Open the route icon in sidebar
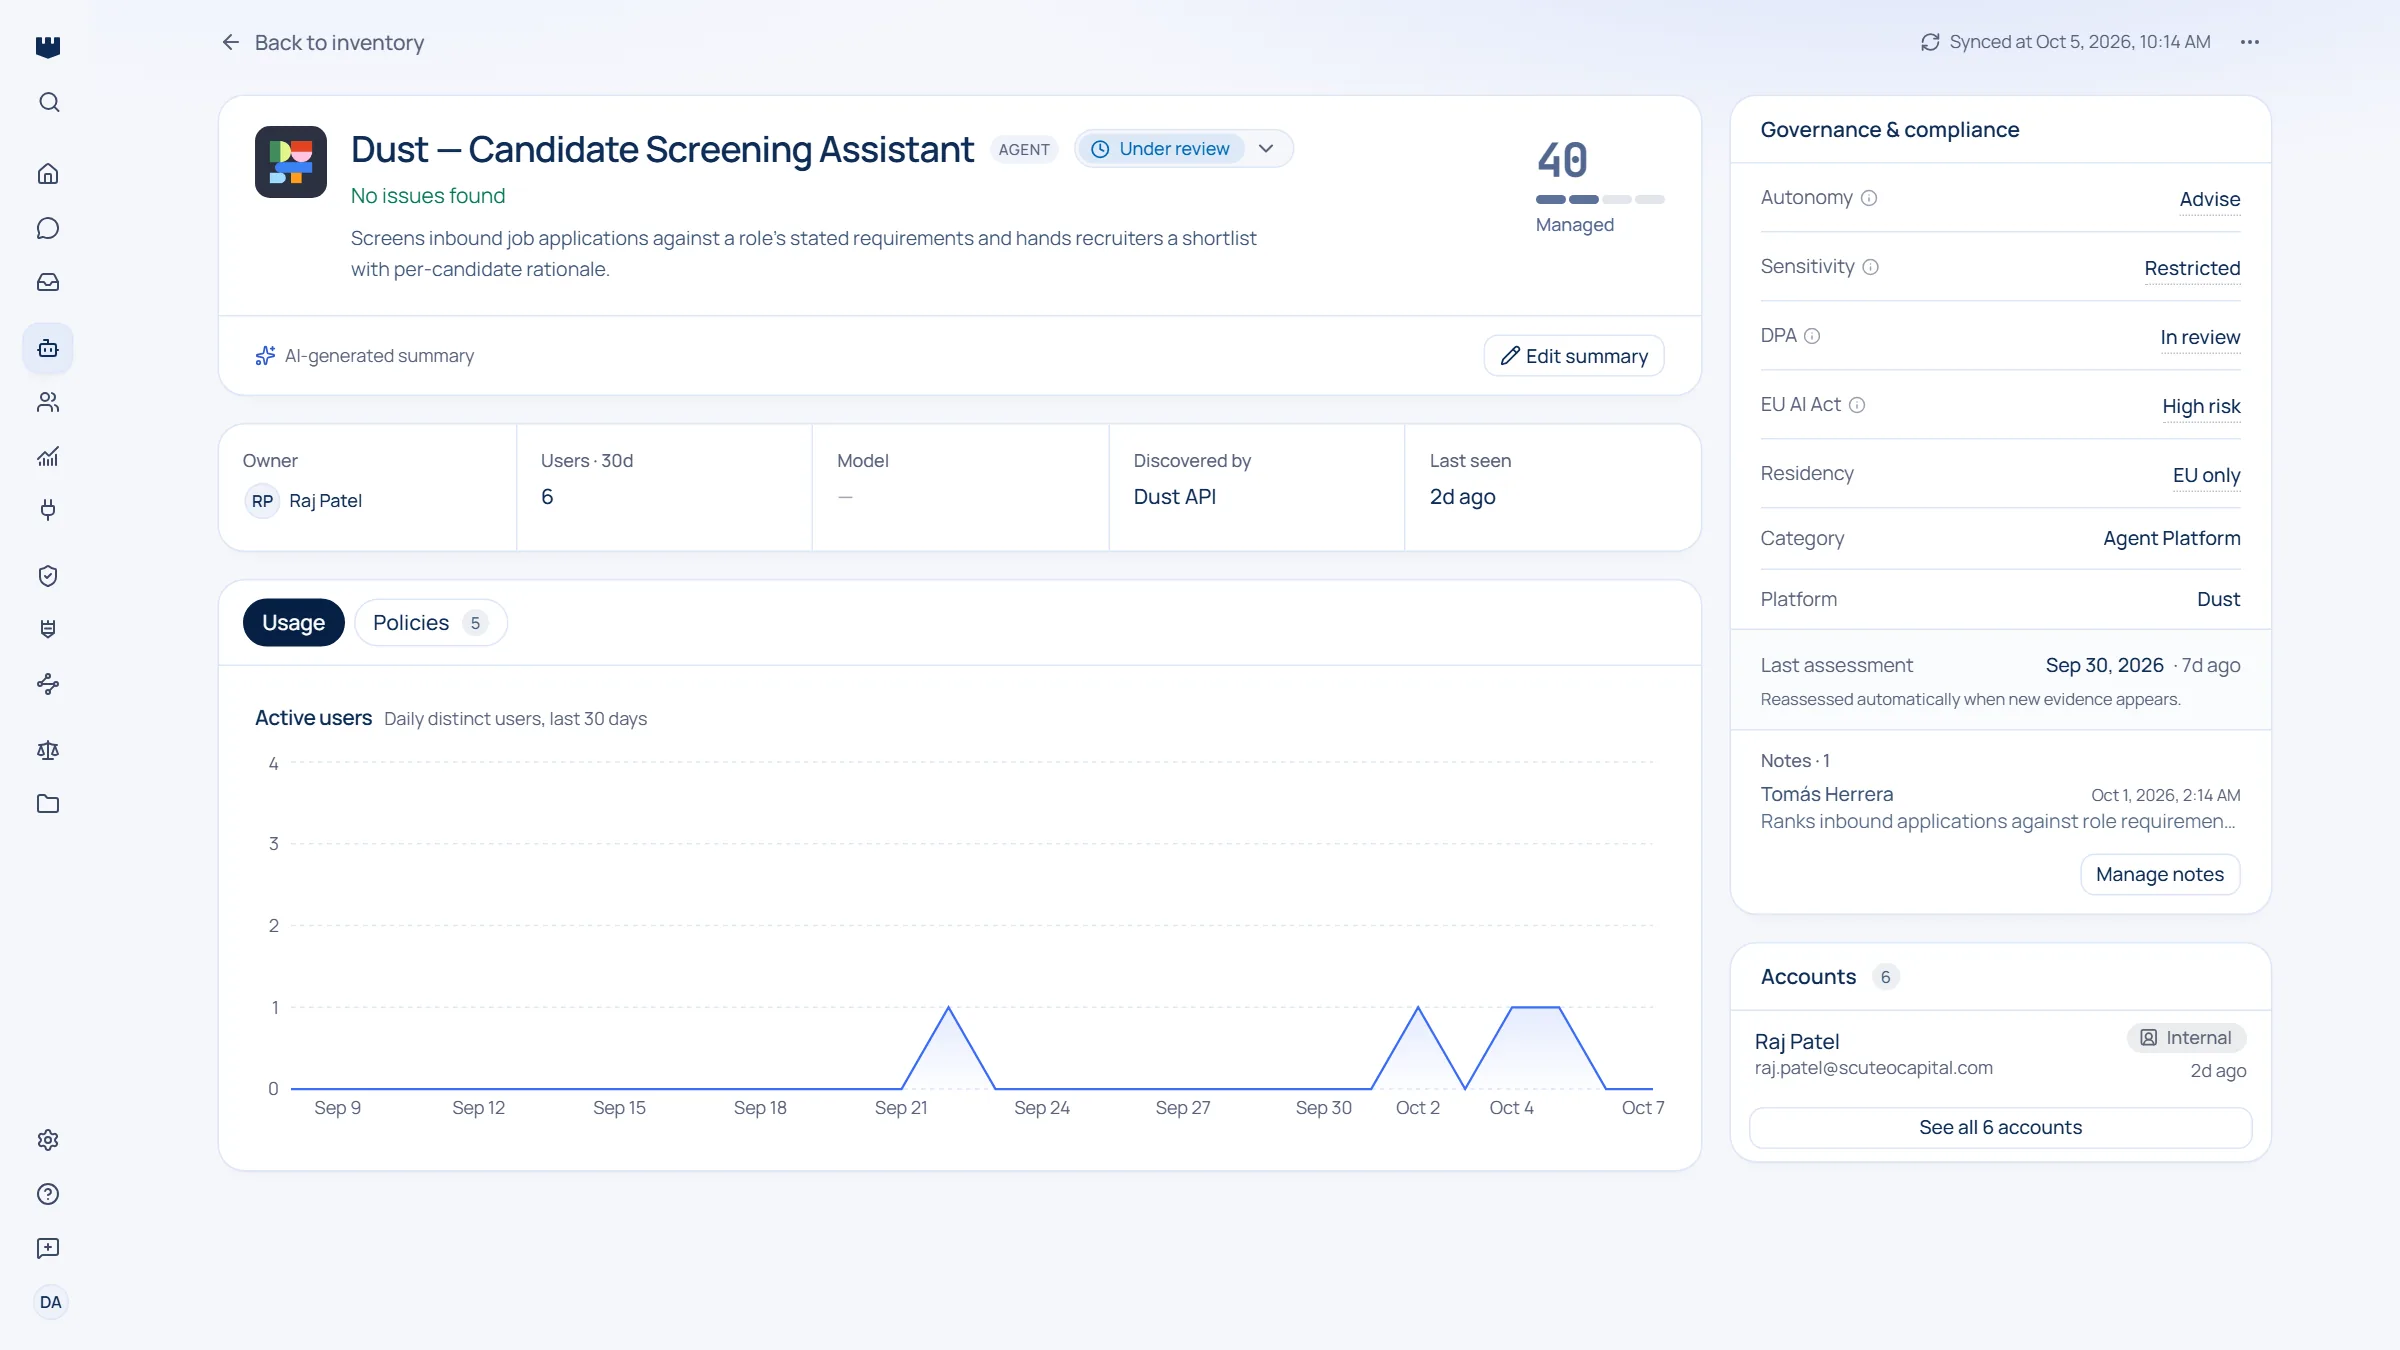 pos(48,684)
